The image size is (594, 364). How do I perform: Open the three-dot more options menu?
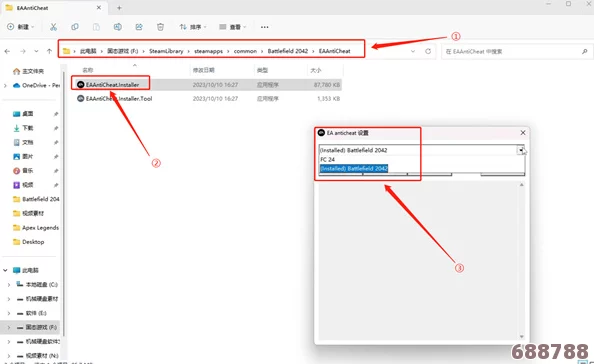pos(264,27)
